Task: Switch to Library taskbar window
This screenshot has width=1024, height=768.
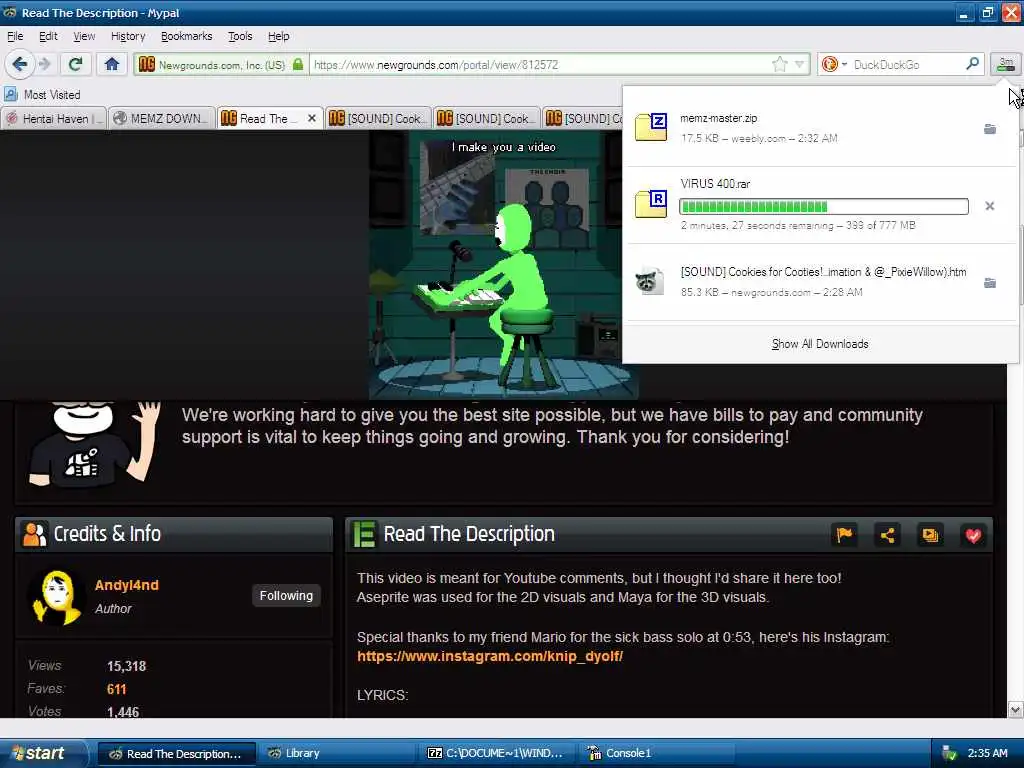Action: (x=336, y=753)
